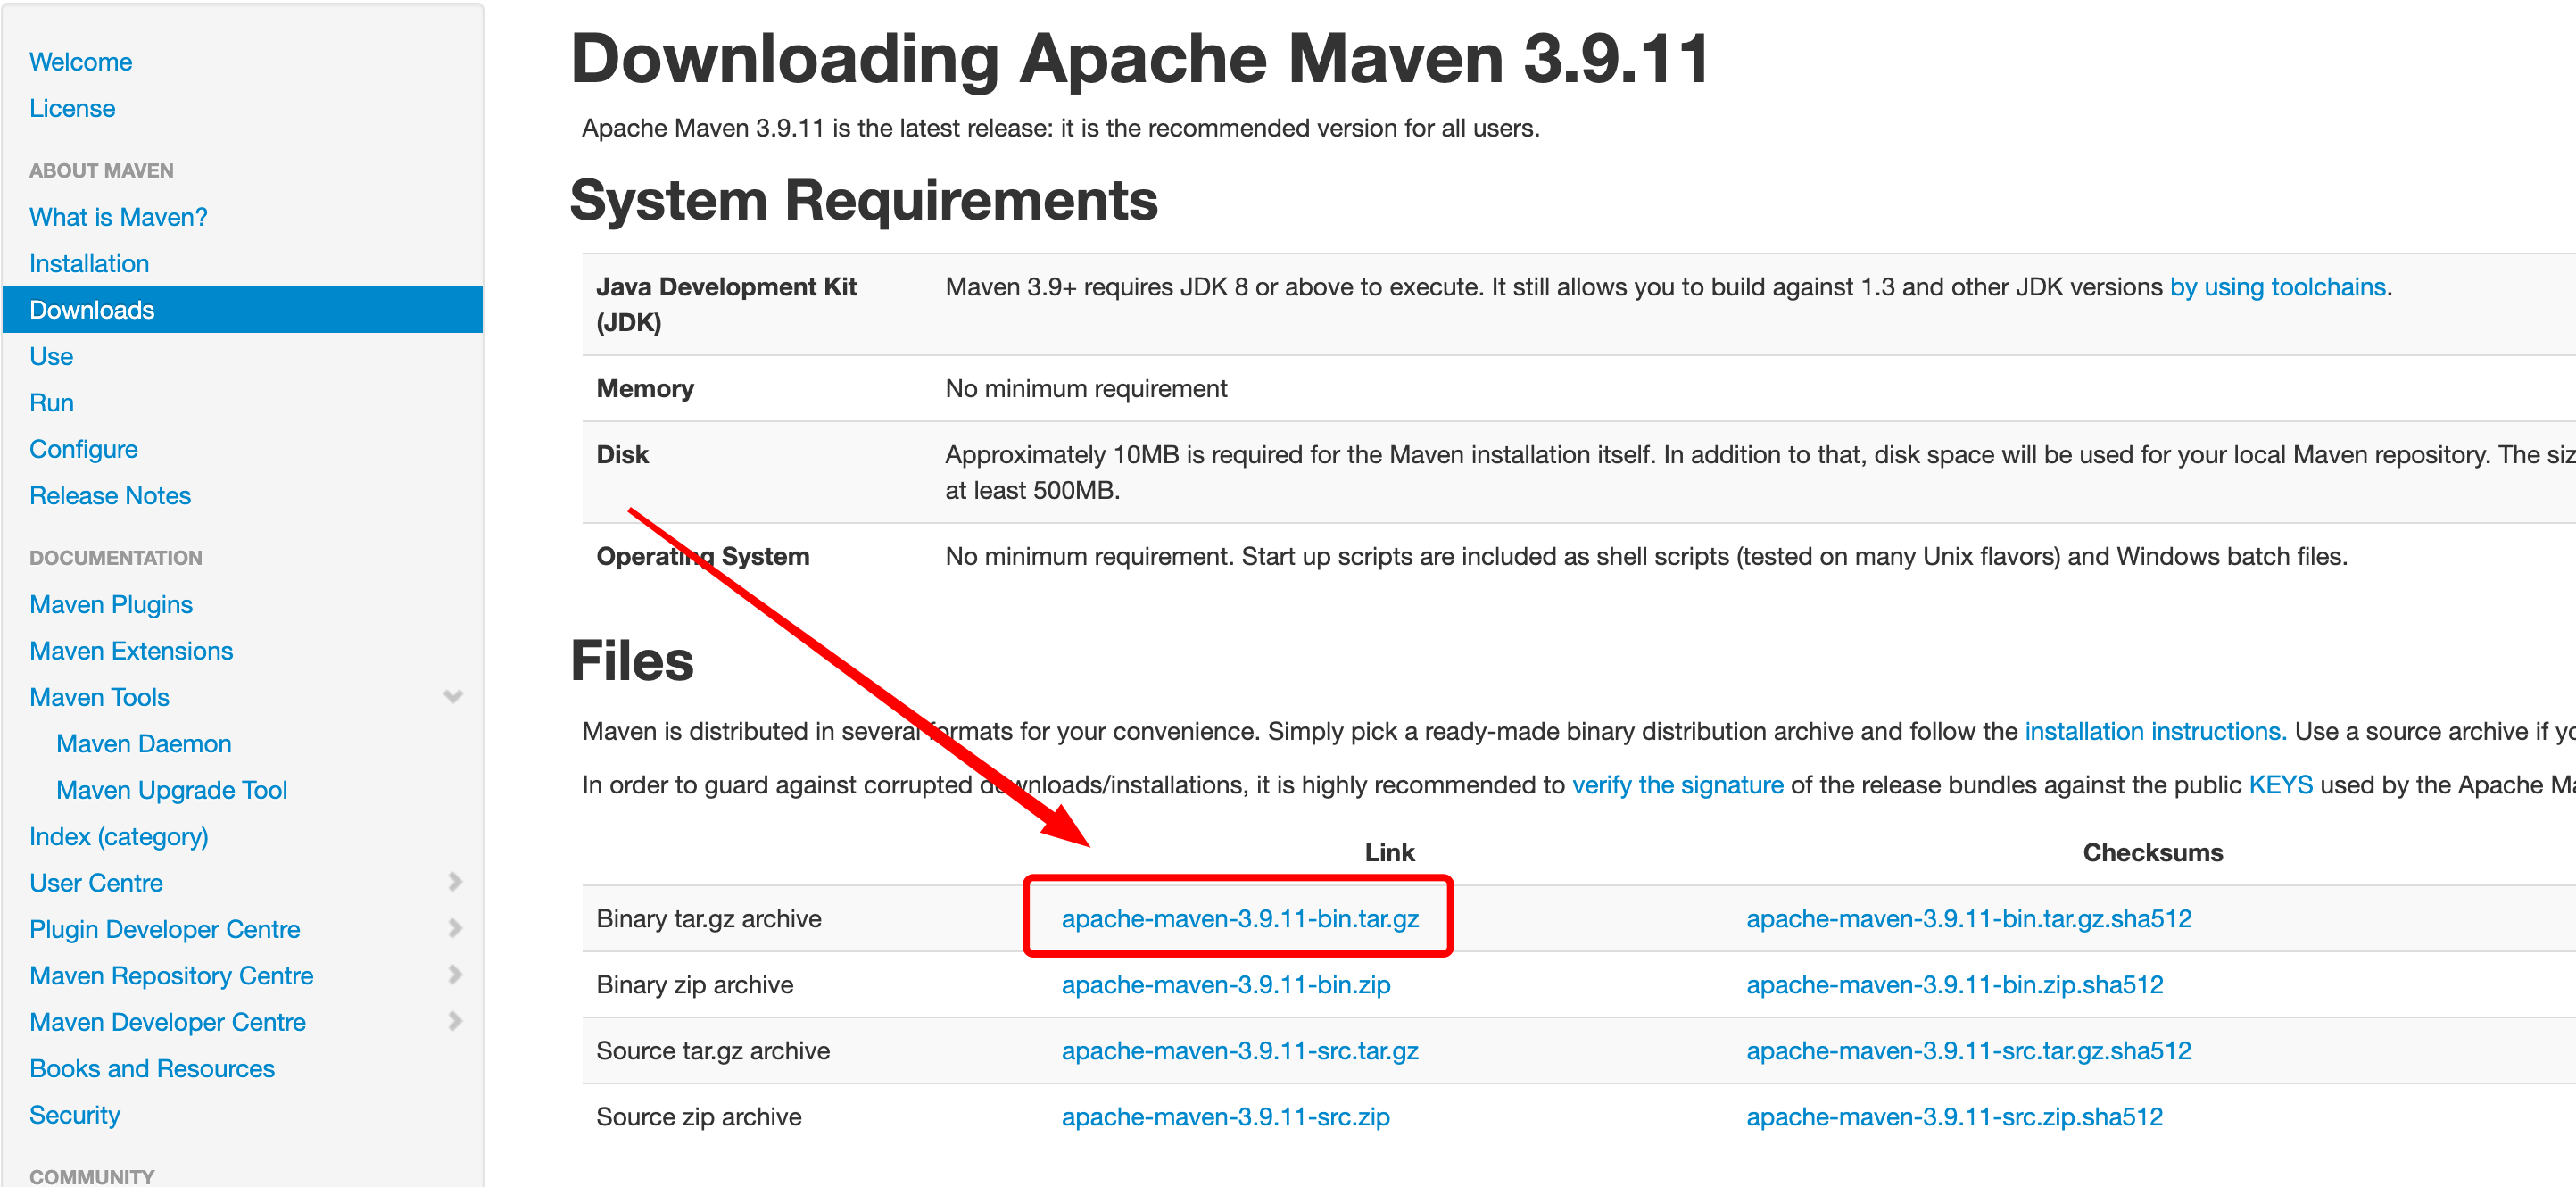This screenshot has height=1187, width=2576.
Task: Open Books and Resources link
Action: pos(152,1068)
